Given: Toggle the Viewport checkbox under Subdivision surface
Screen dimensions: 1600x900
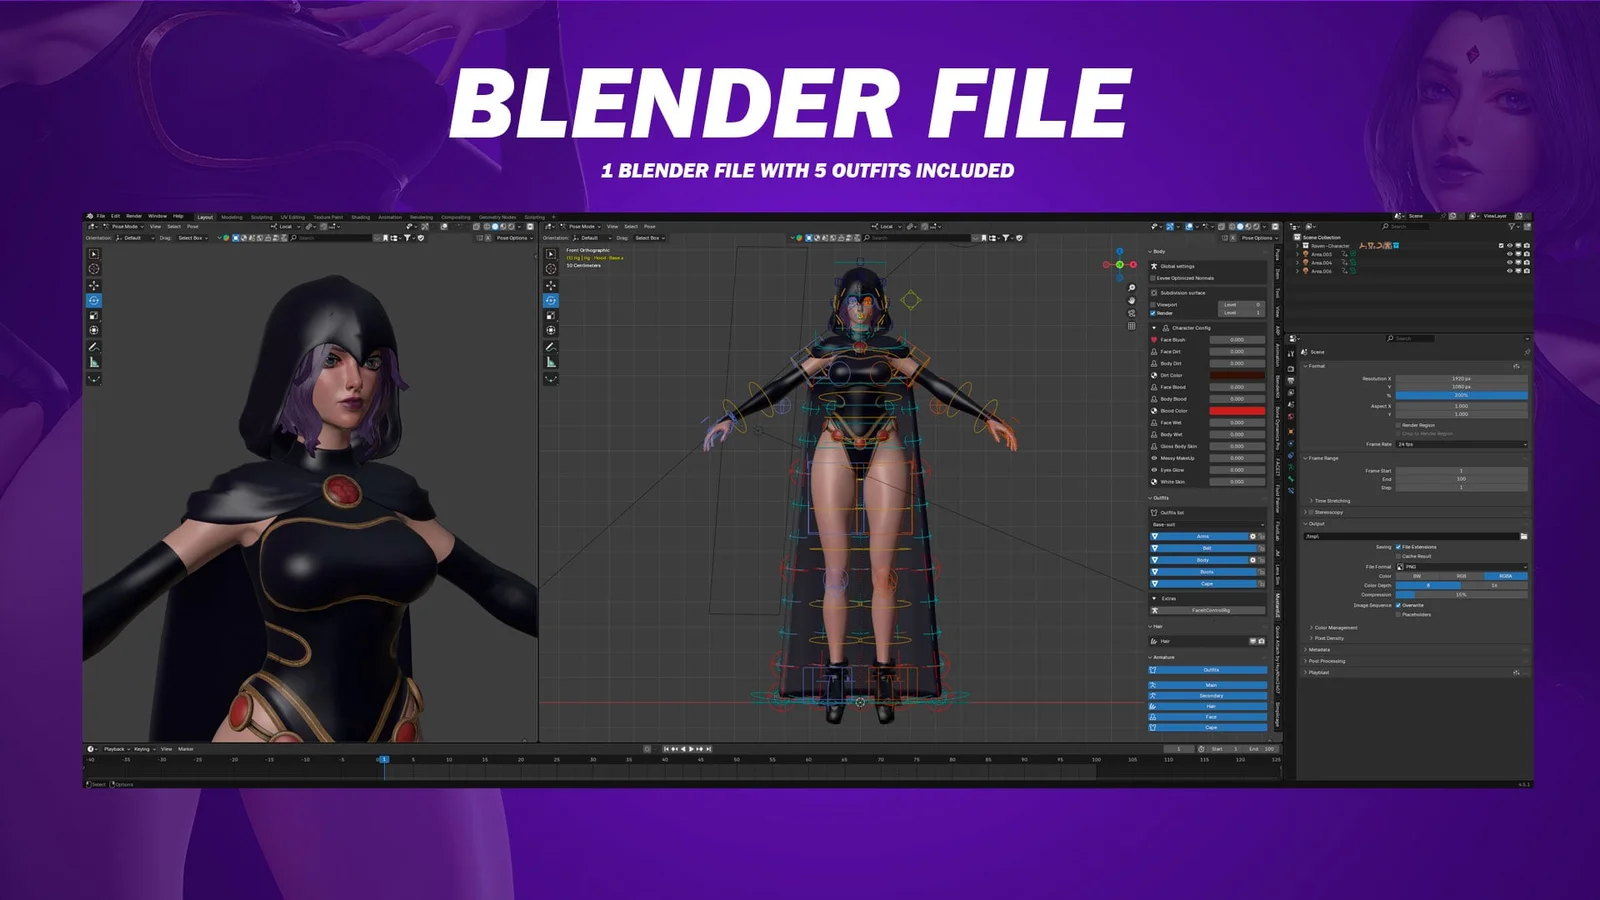Looking at the screenshot, I should tap(1153, 305).
